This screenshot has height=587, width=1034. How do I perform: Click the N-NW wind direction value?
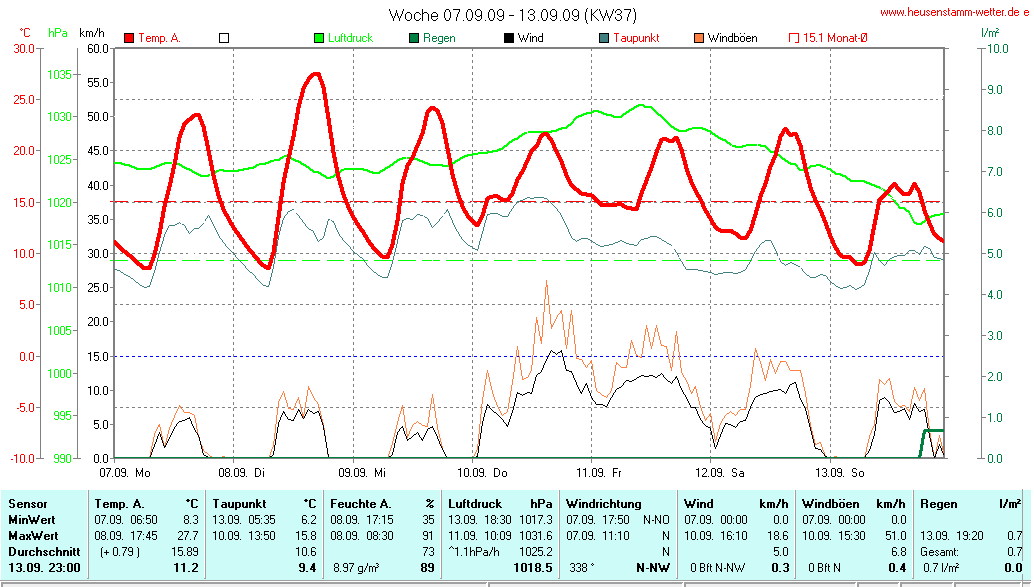(x=655, y=568)
